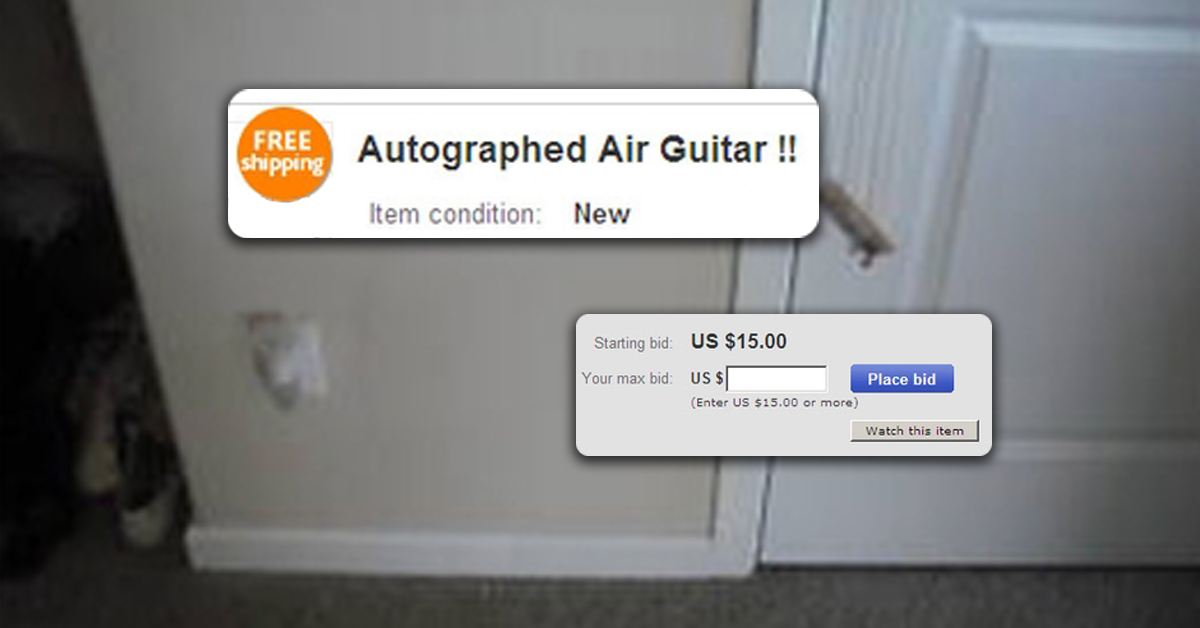This screenshot has height=628, width=1200.
Task: Click the Your max bid label
Action: (627, 379)
